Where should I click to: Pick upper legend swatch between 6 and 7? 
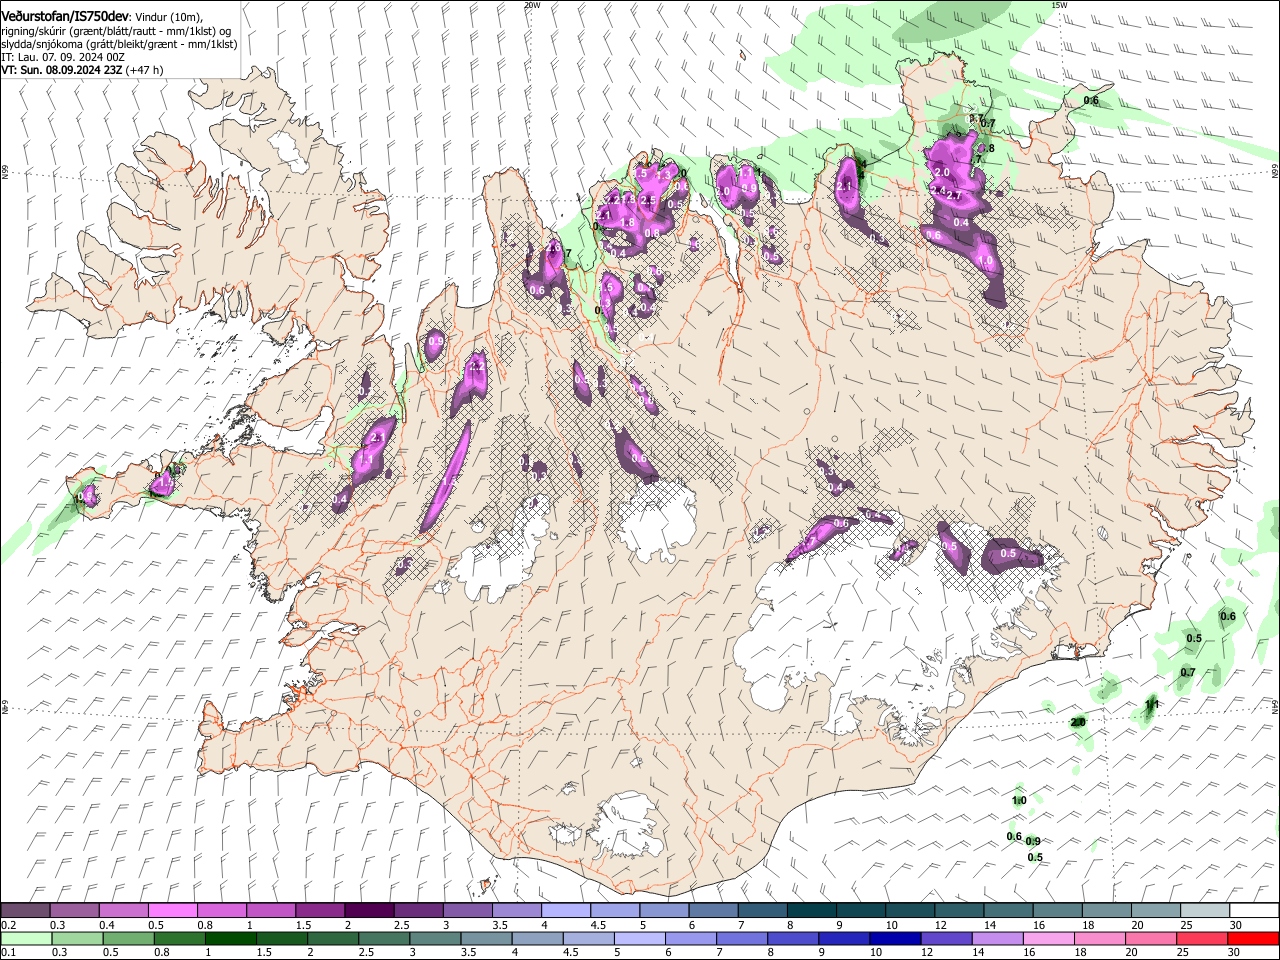pos(713,911)
